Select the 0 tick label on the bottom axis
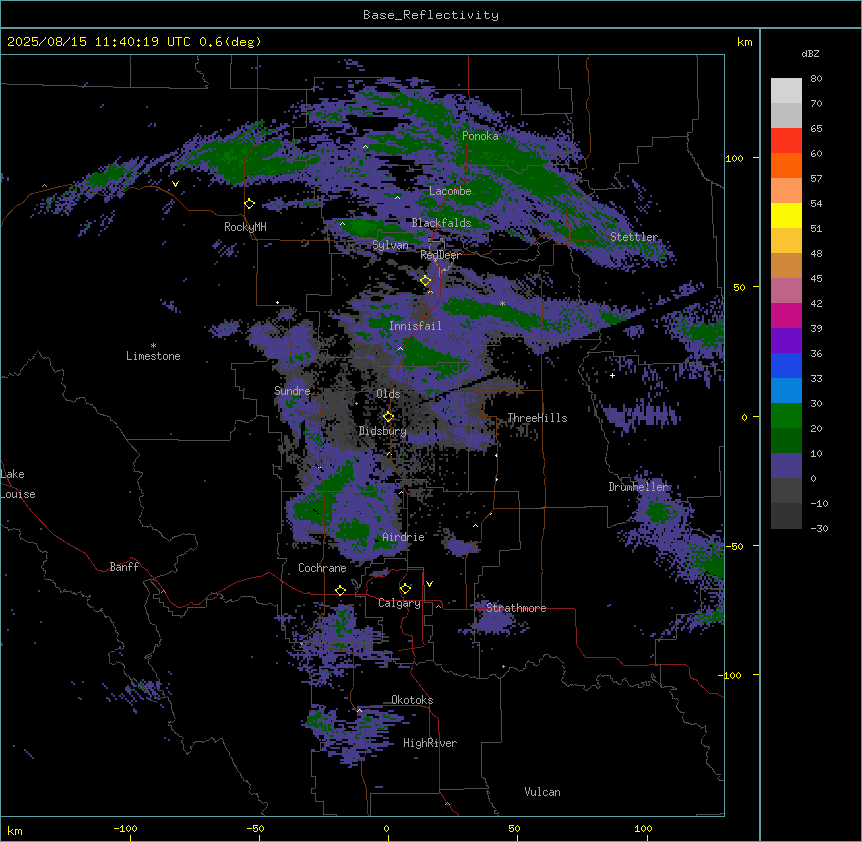This screenshot has height=842, width=862. [386, 829]
